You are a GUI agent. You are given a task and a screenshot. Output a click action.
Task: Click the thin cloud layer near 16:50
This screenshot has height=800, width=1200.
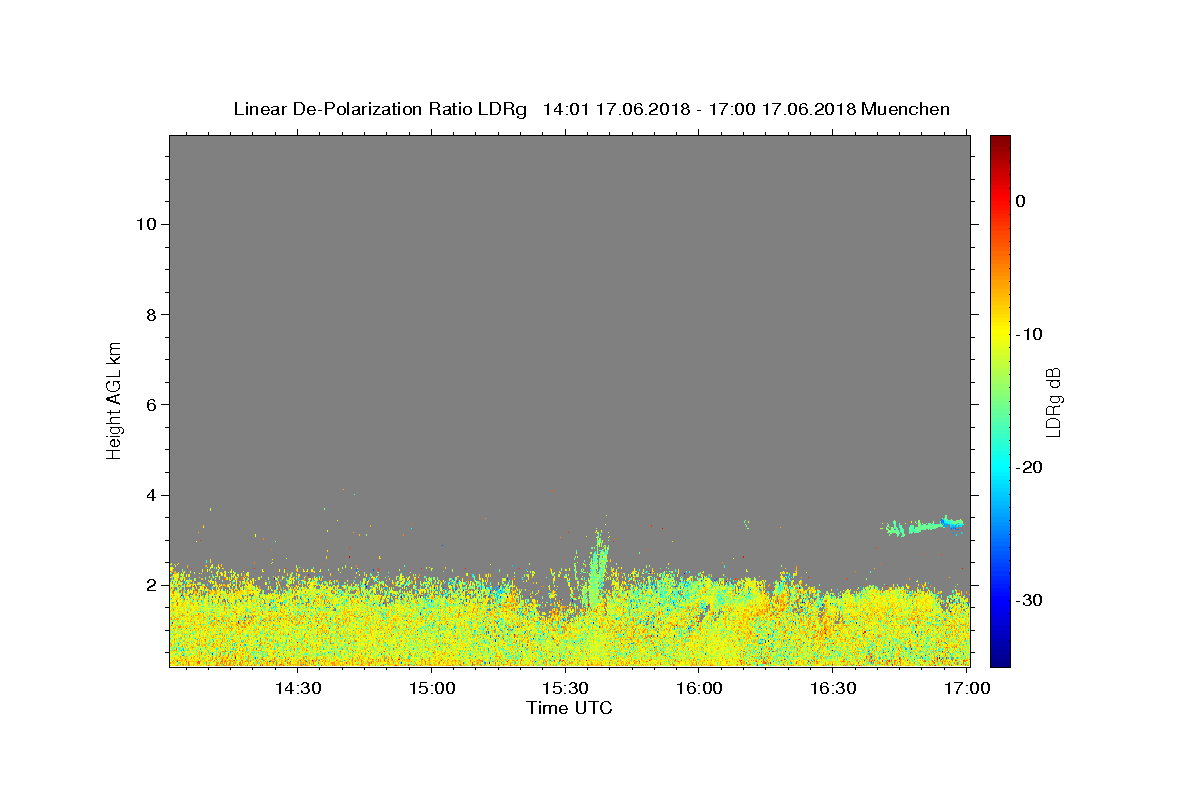coord(925,525)
